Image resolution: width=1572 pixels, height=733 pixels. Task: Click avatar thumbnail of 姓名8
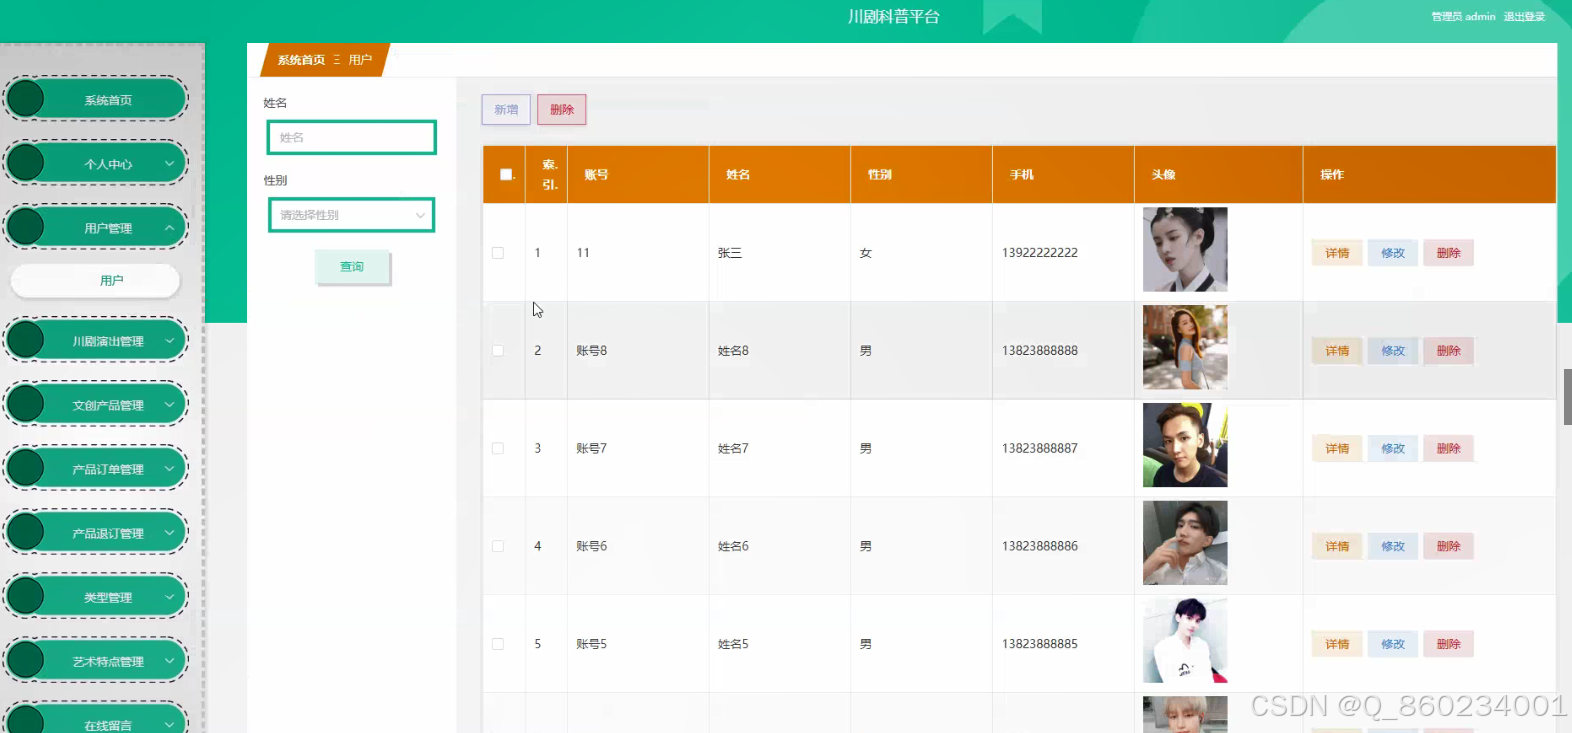coord(1185,348)
